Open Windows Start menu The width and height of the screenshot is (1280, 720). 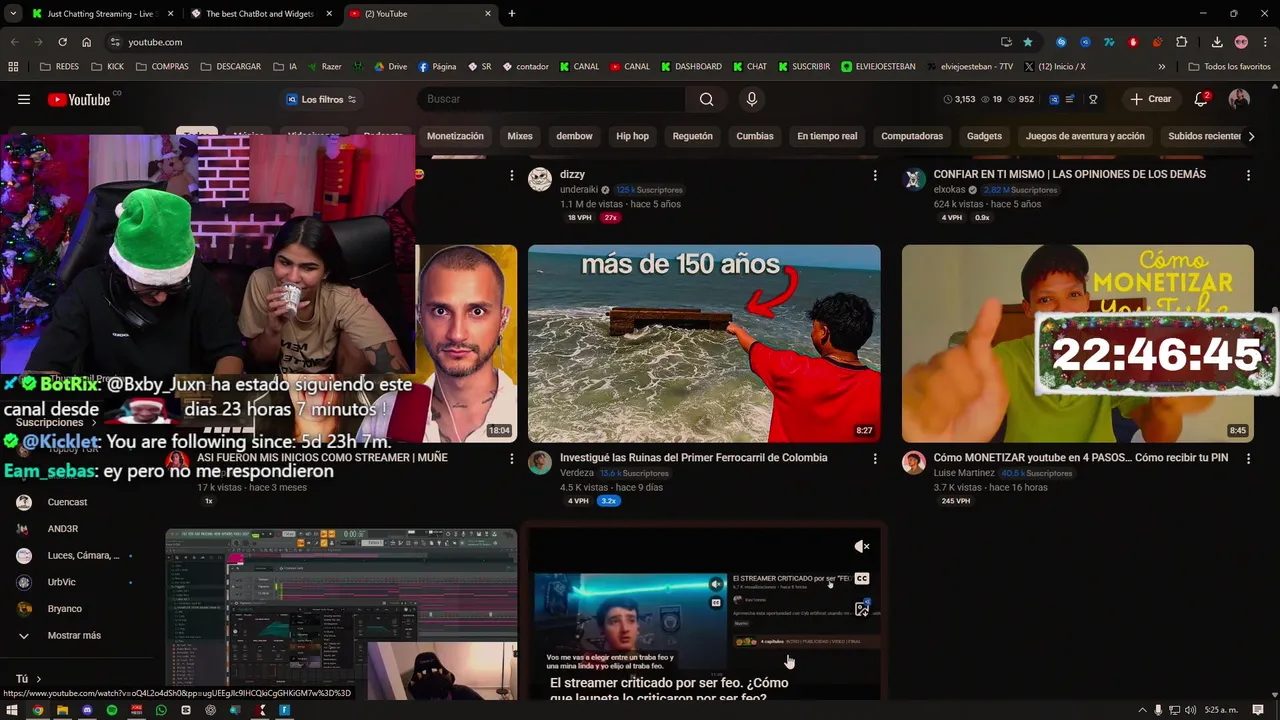tap(13, 710)
